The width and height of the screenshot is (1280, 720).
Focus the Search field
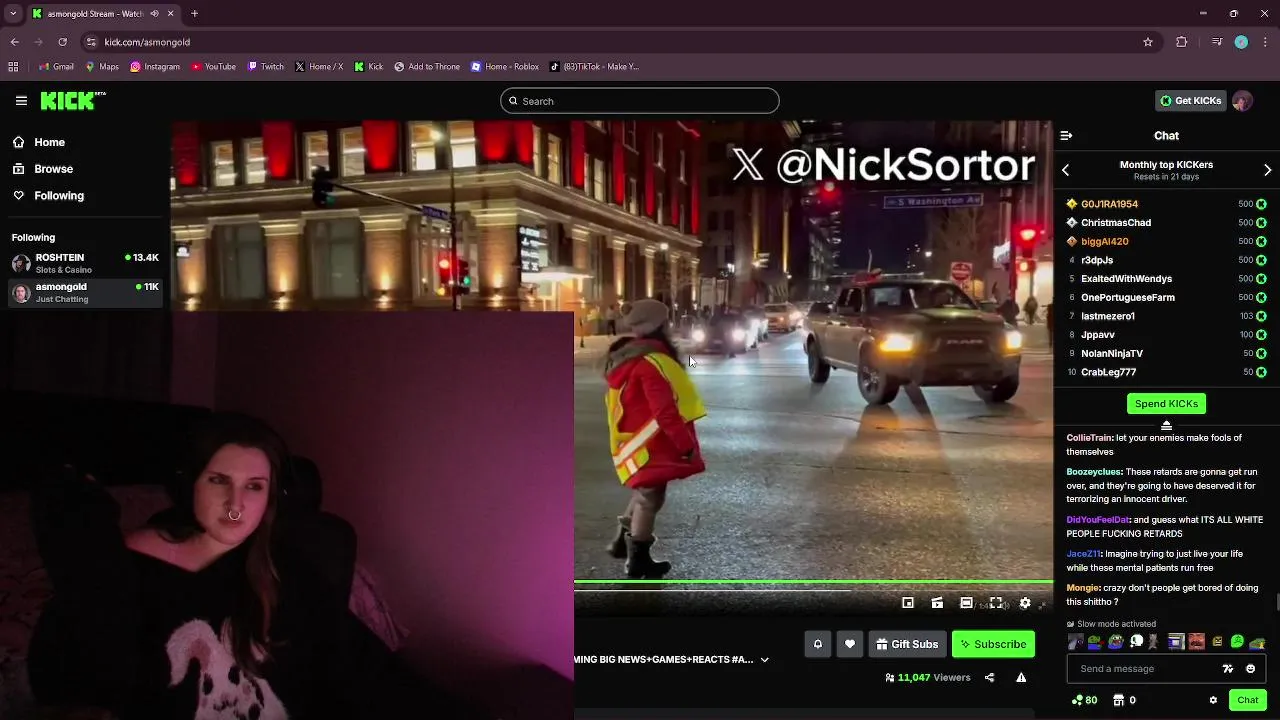click(640, 100)
